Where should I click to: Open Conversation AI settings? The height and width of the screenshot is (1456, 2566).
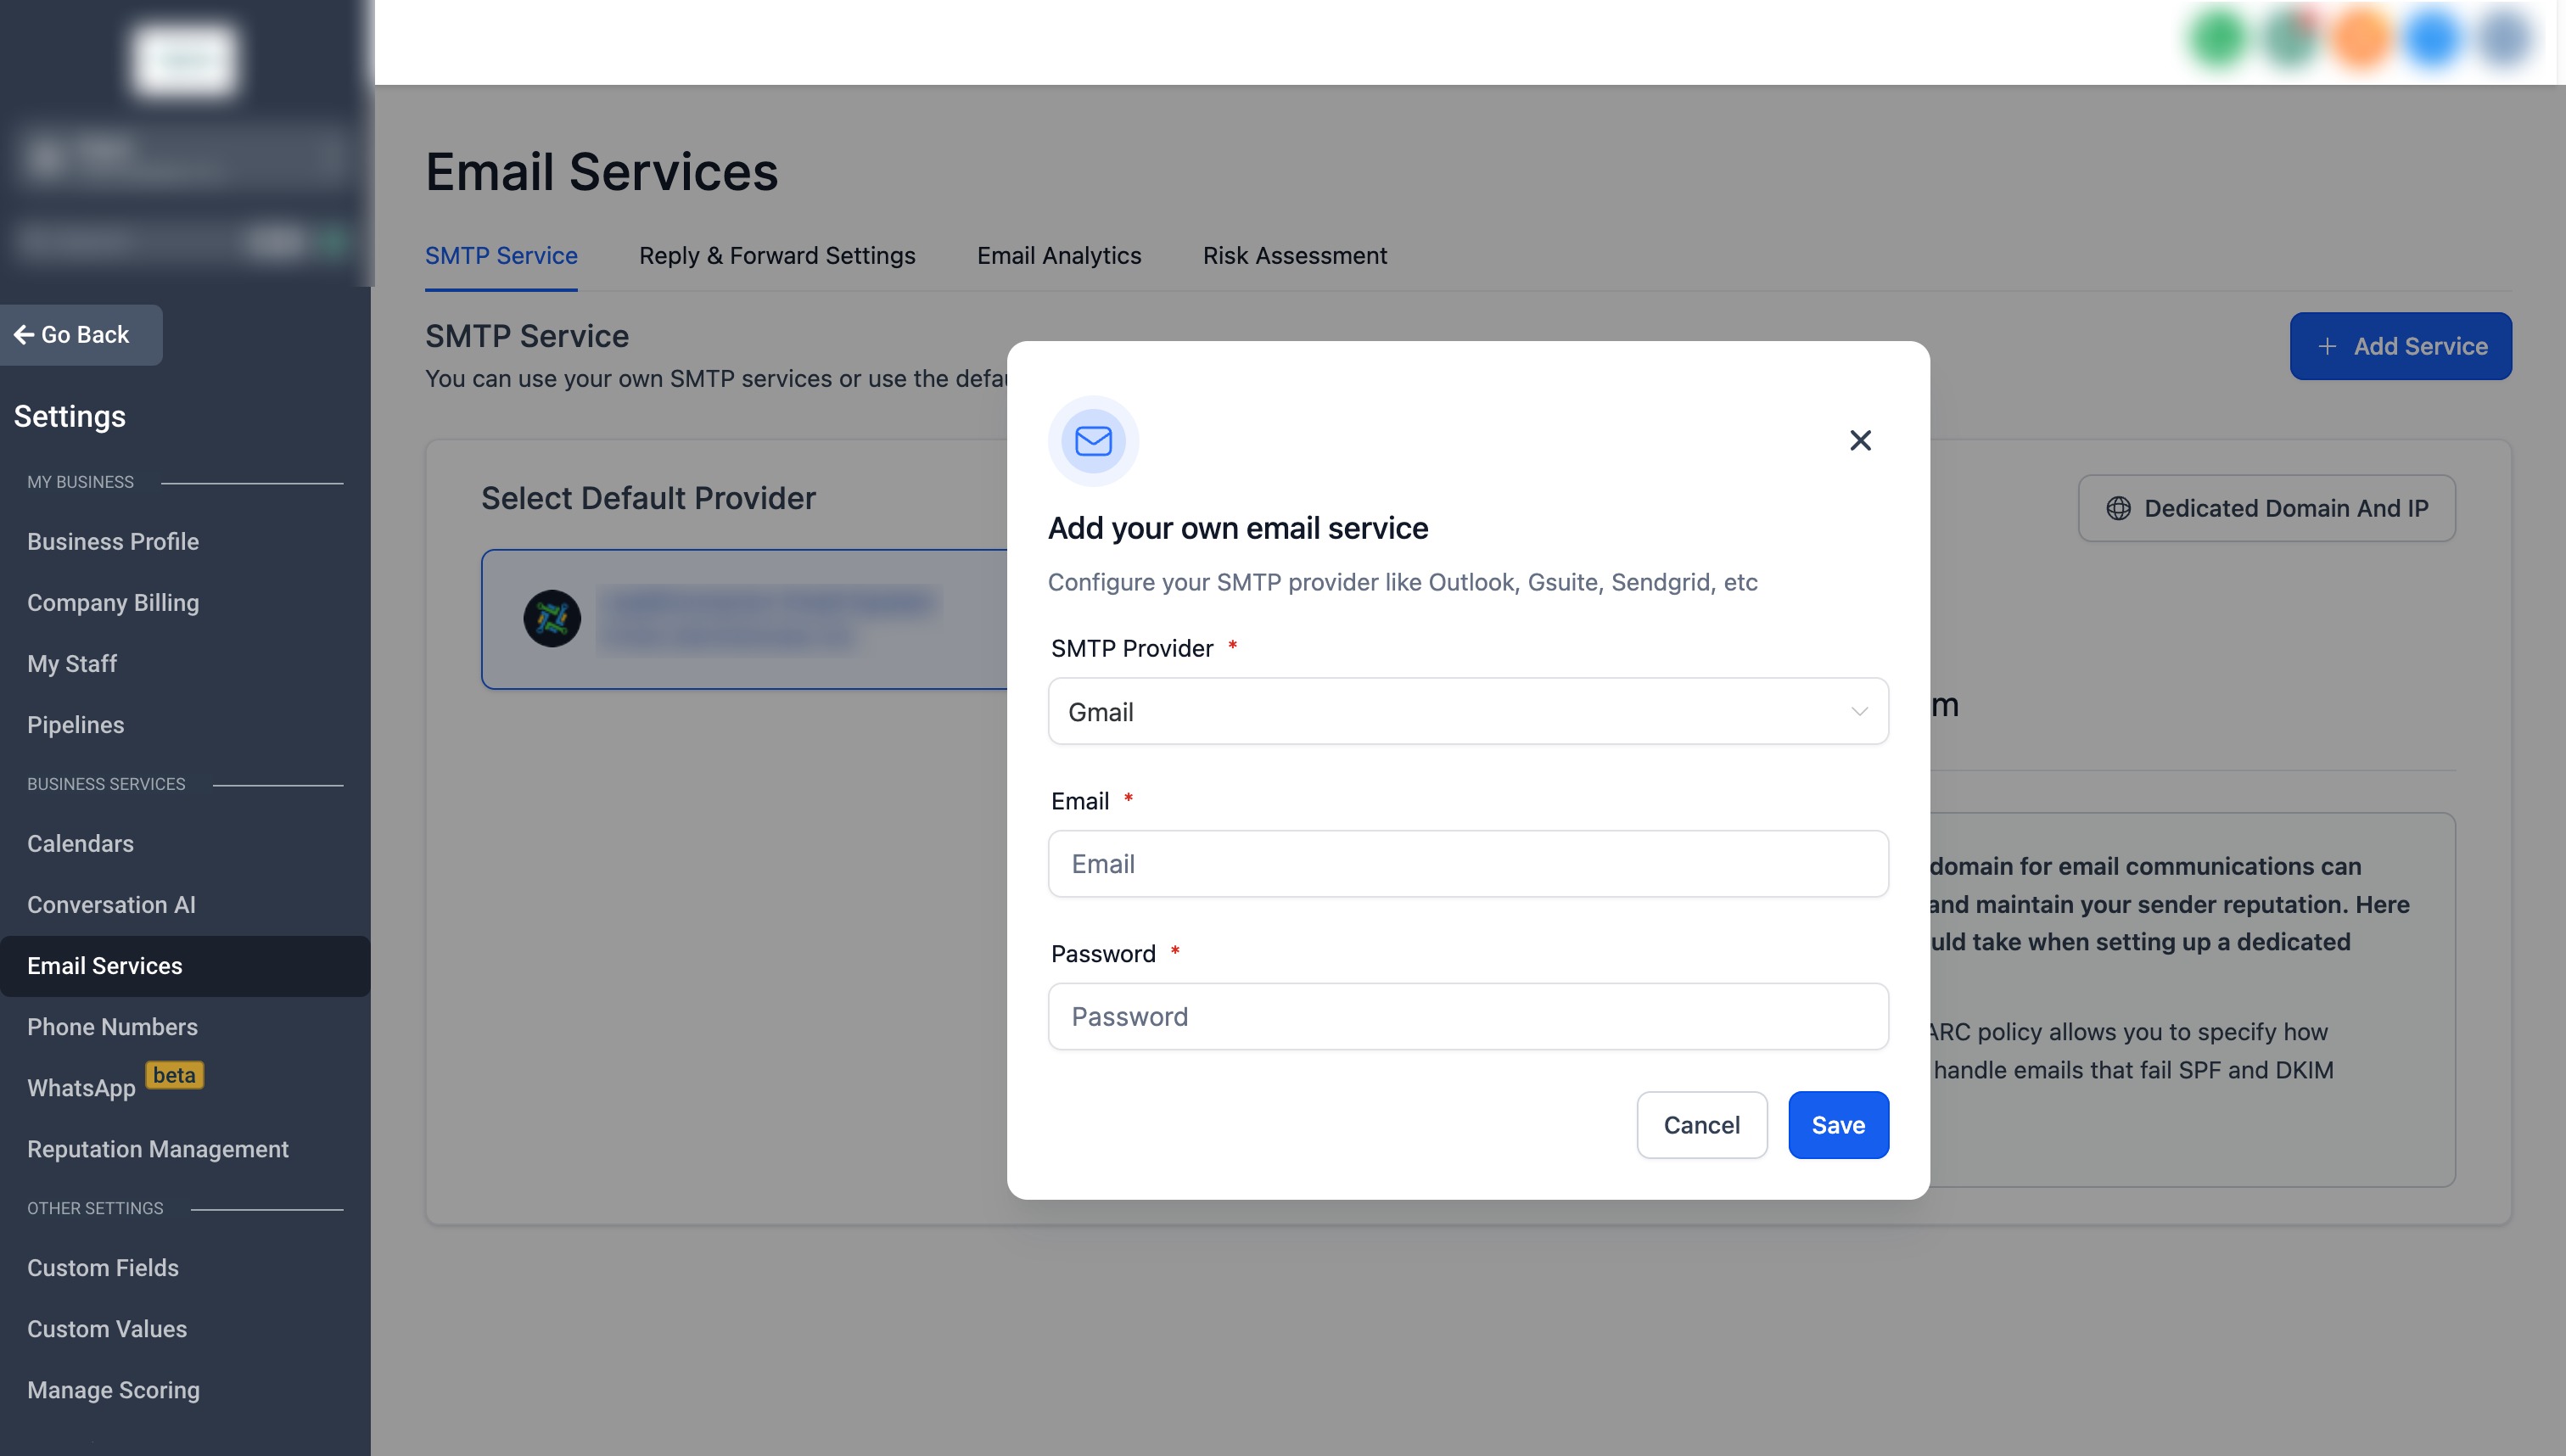click(111, 904)
